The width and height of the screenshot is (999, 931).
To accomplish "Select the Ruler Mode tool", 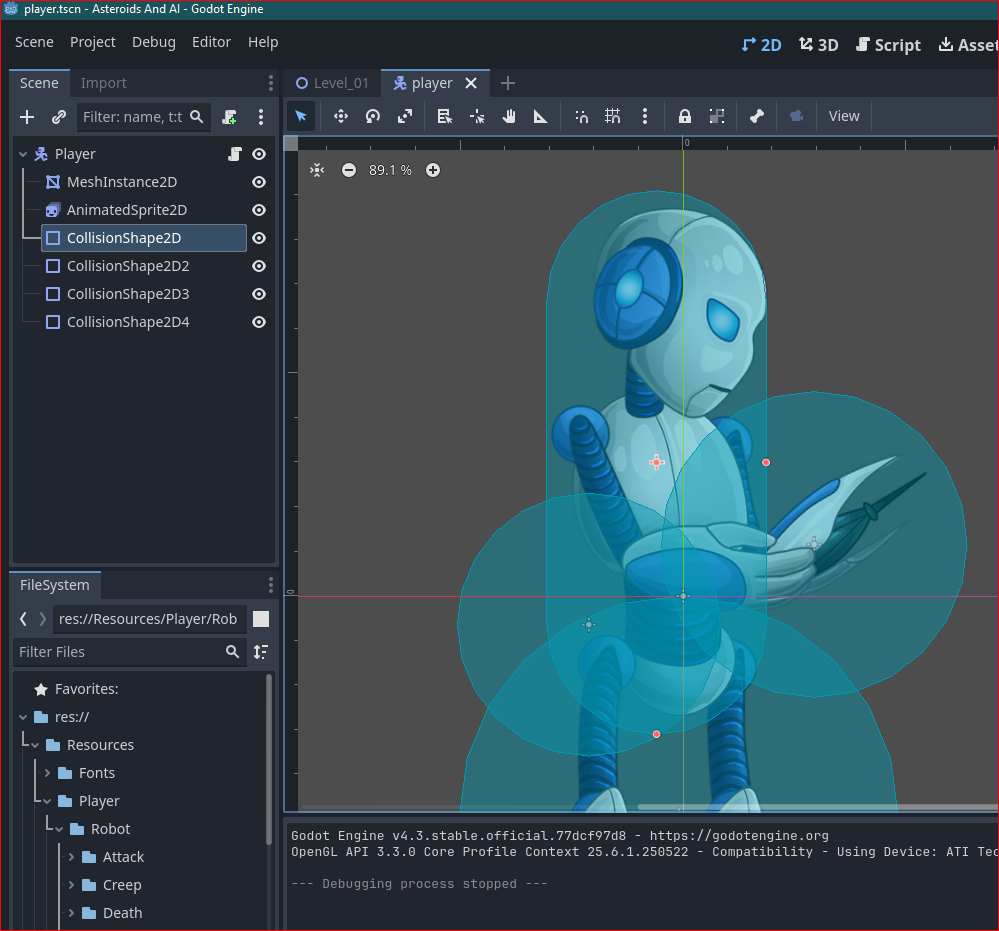I will pos(540,116).
